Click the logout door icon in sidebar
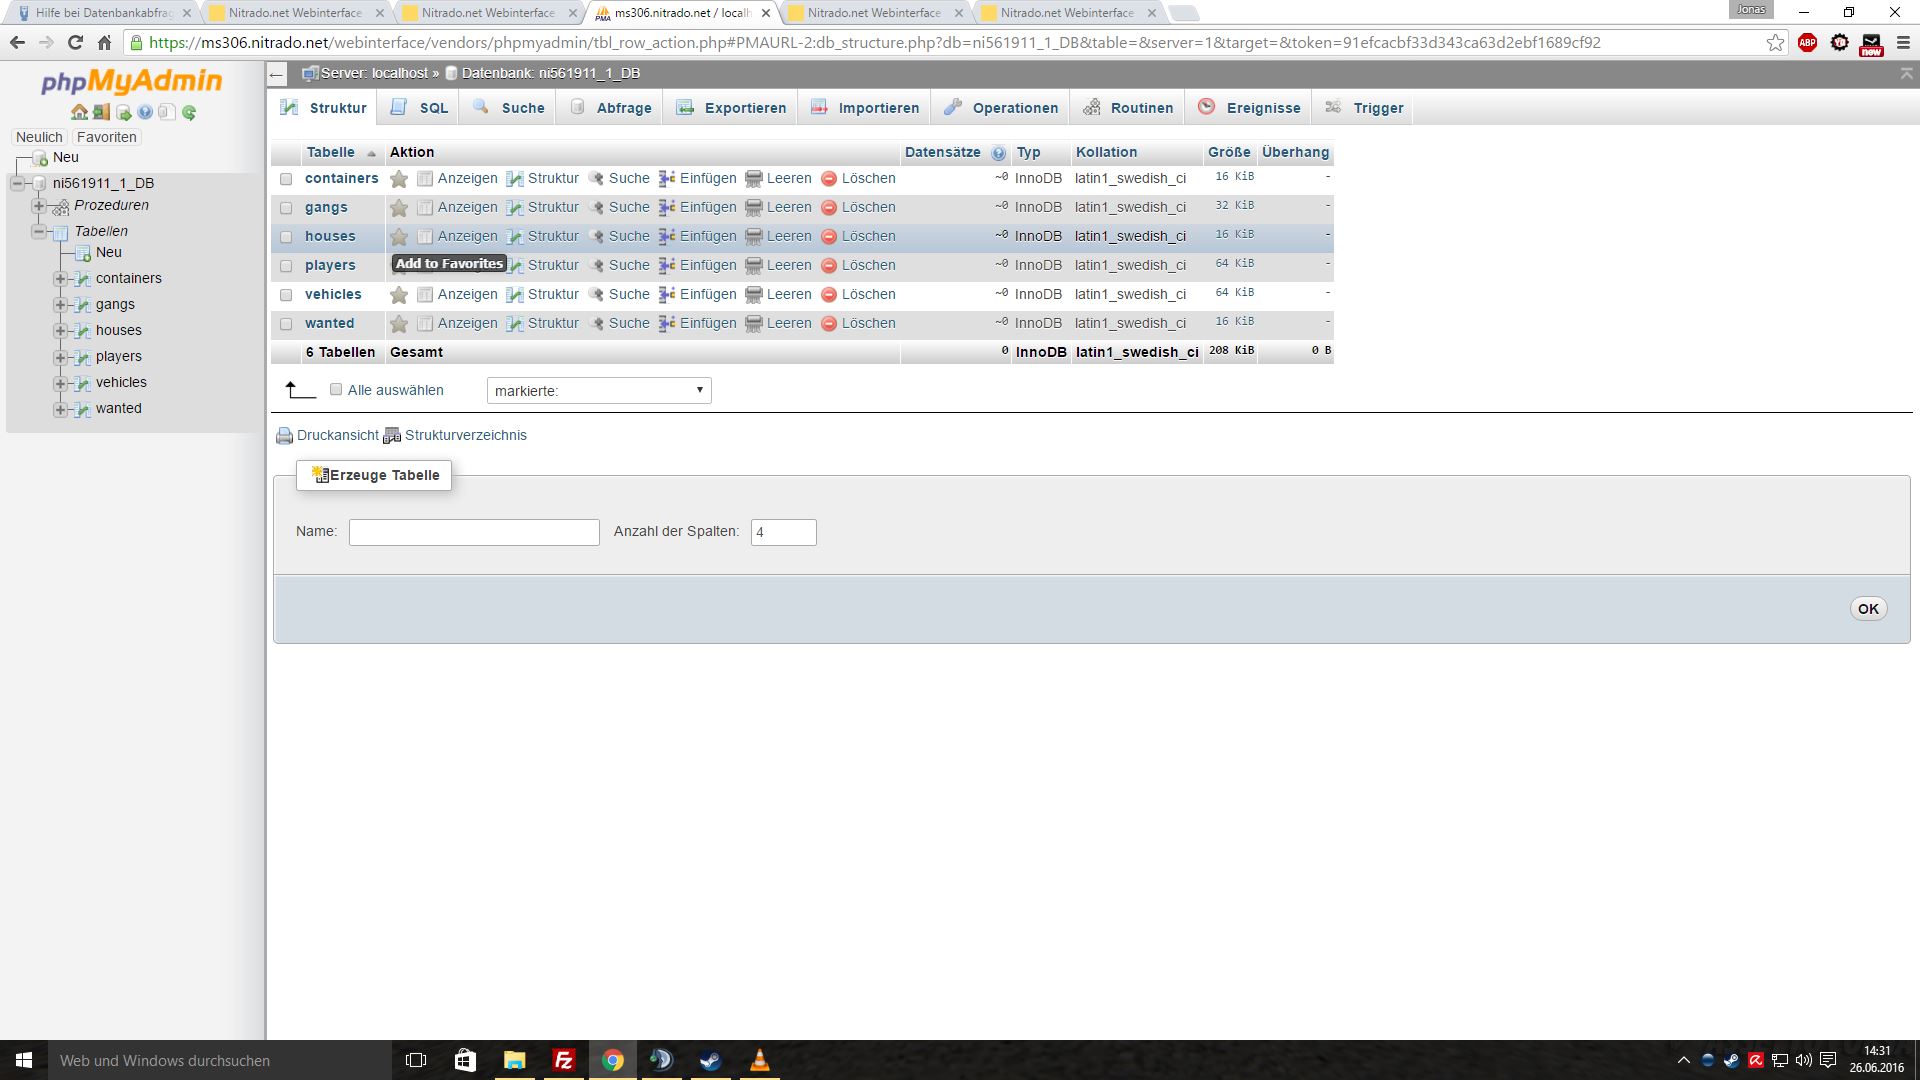This screenshot has width=1920, height=1080. (x=101, y=113)
